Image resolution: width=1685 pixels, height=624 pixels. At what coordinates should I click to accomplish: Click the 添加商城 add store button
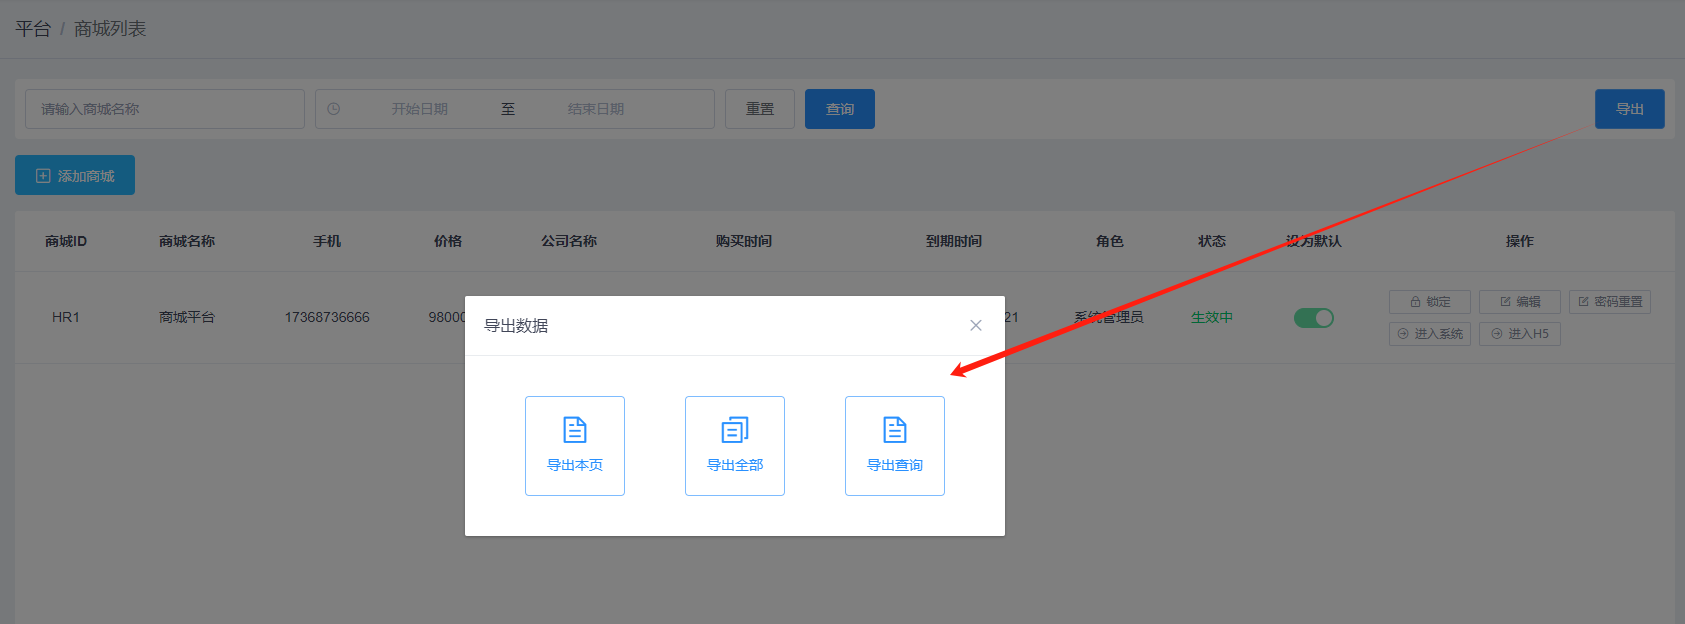coord(75,175)
